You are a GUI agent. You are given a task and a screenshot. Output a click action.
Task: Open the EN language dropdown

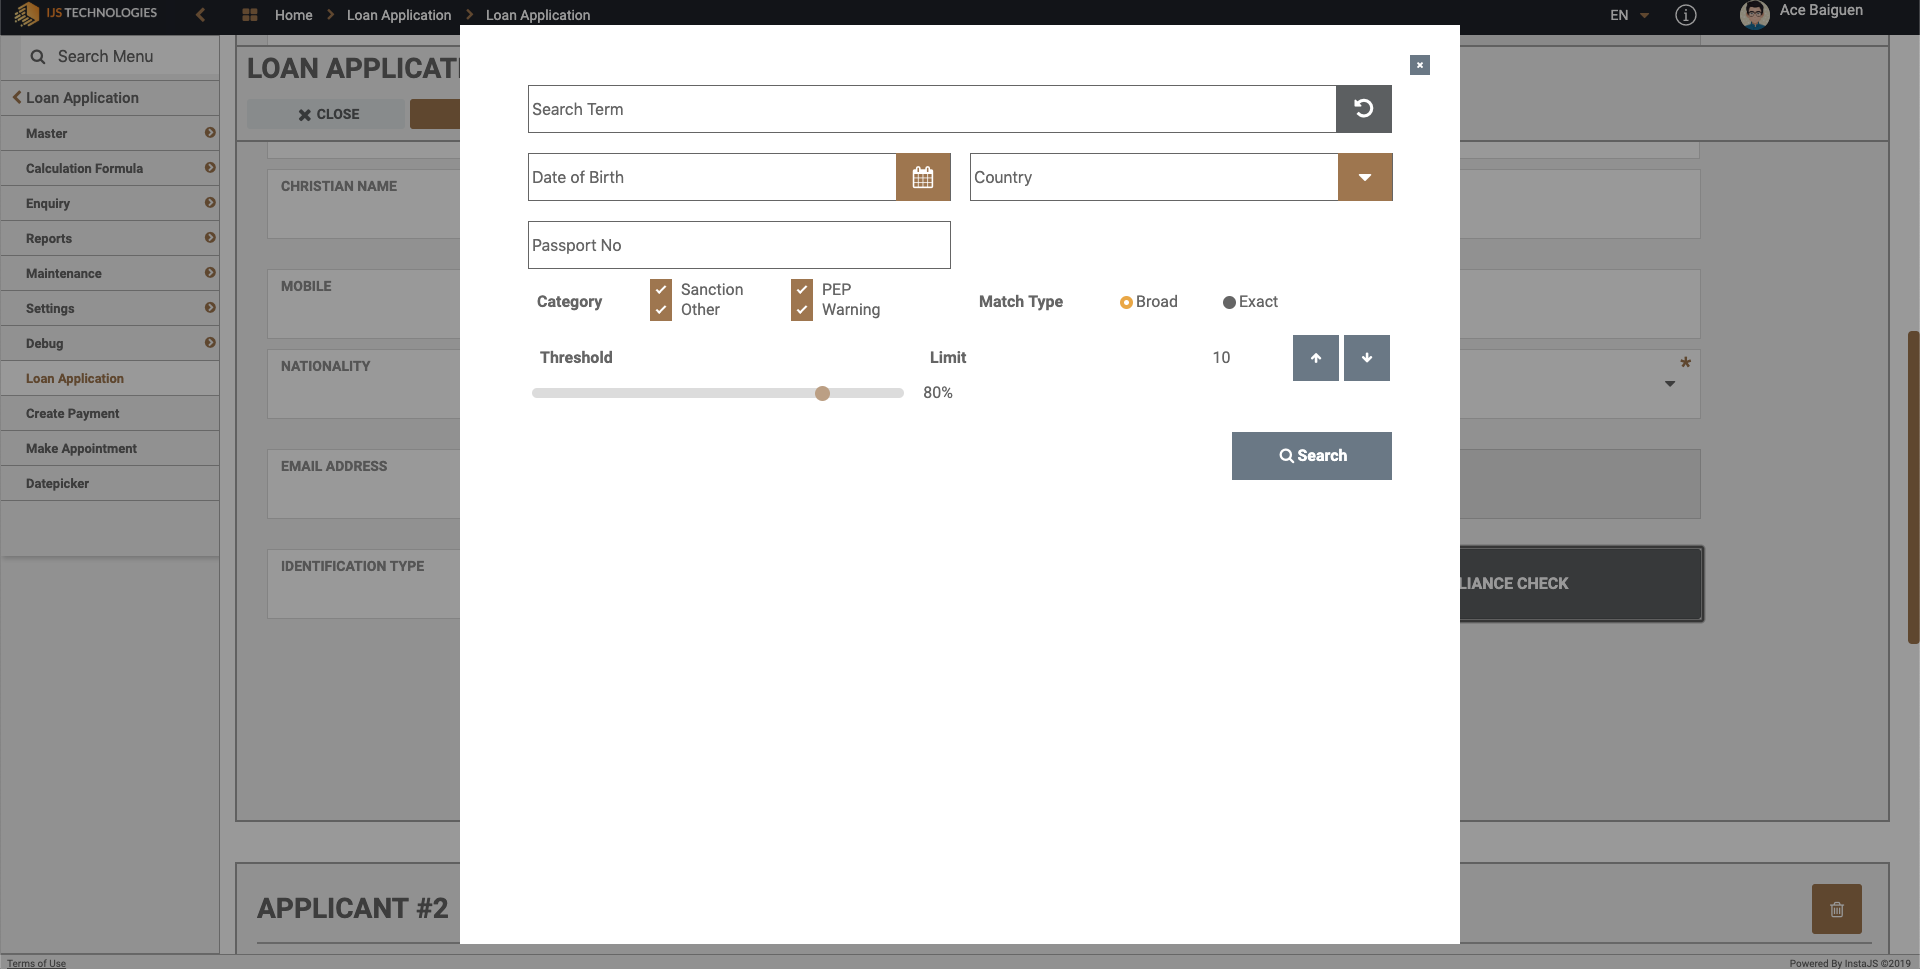pos(1628,15)
